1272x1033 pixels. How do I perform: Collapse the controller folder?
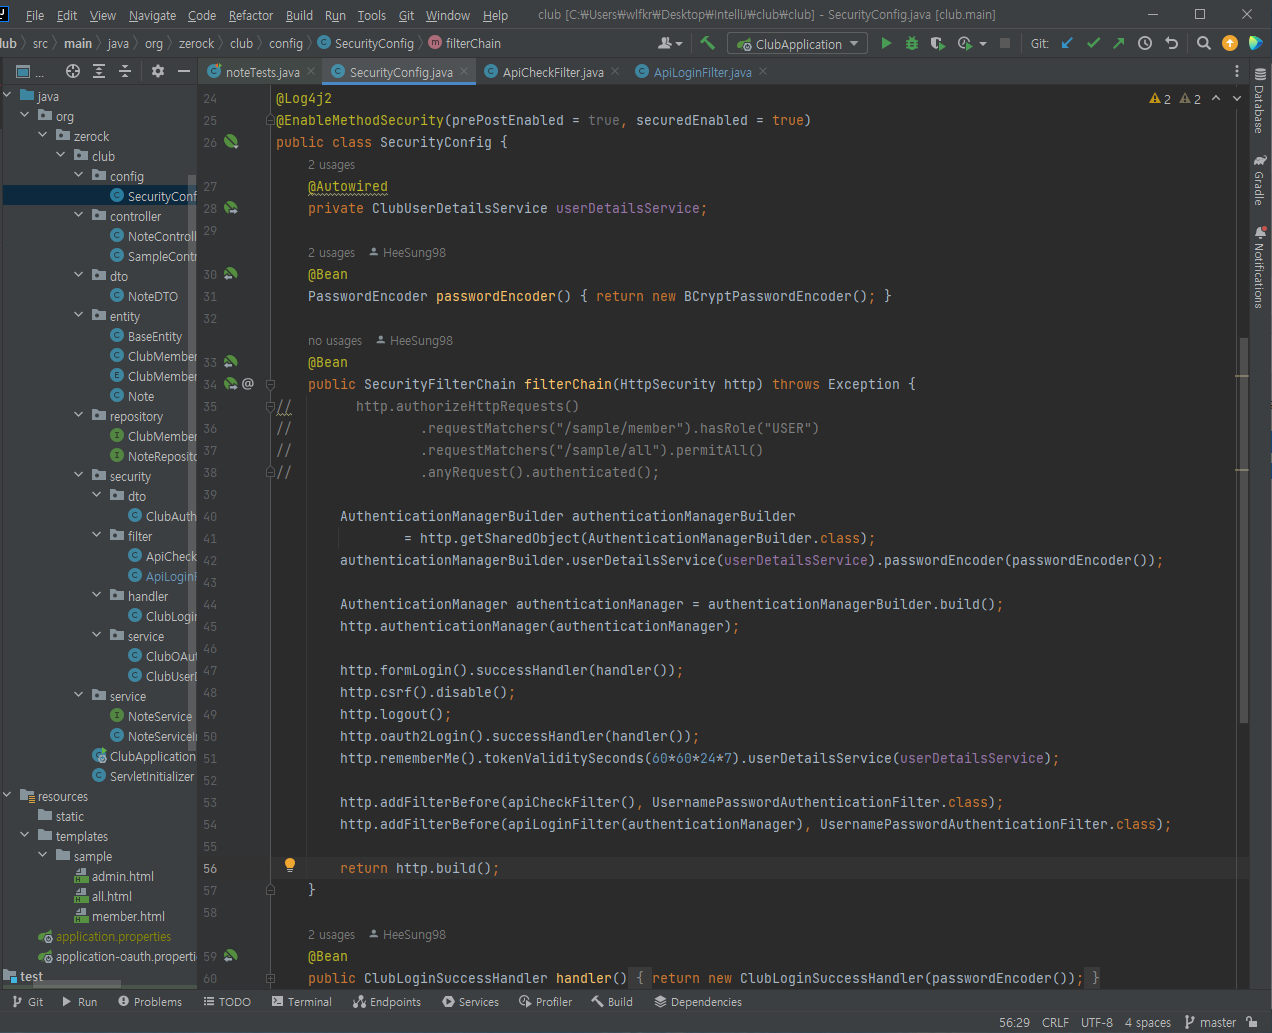(79, 215)
